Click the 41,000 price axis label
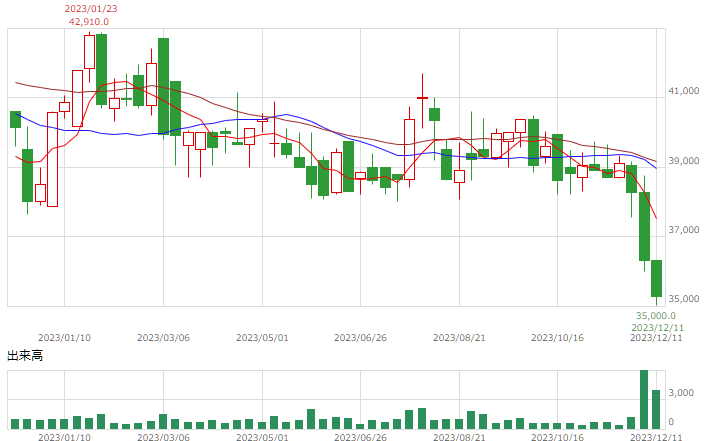 pos(684,91)
